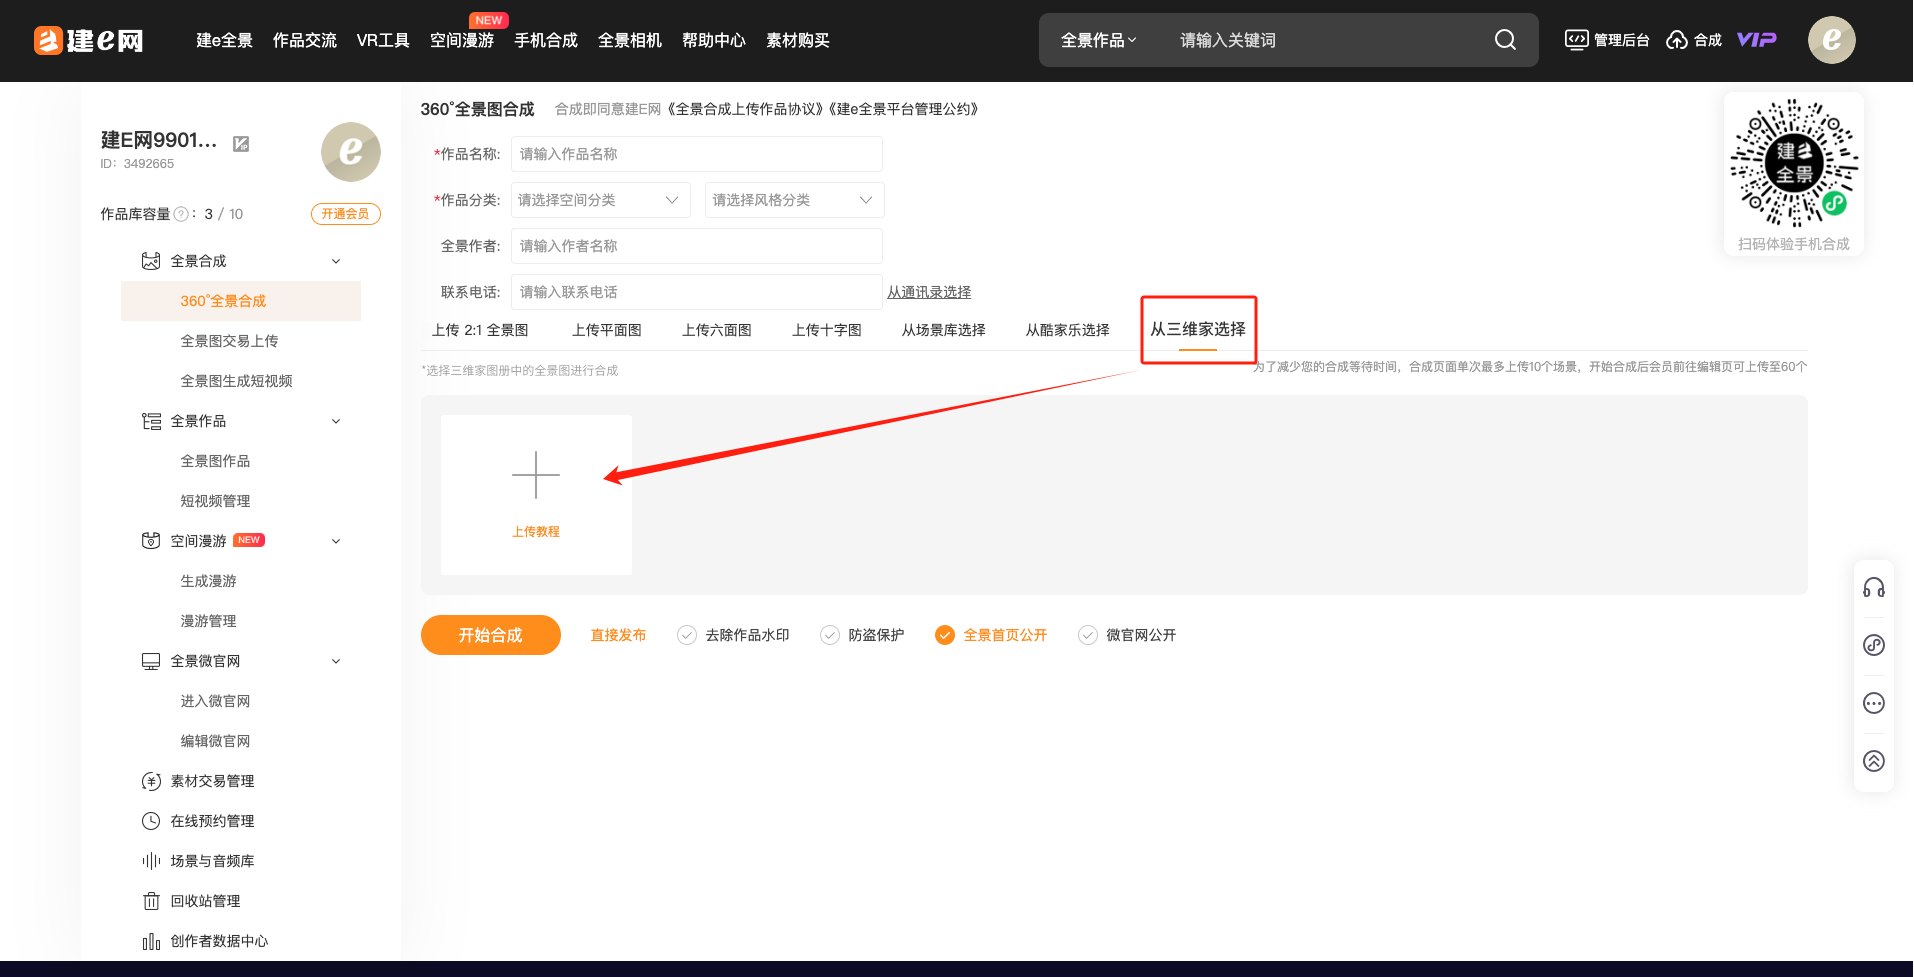The width and height of the screenshot is (1914, 977).
Task: Click the 开始合成 button
Action: pos(490,635)
